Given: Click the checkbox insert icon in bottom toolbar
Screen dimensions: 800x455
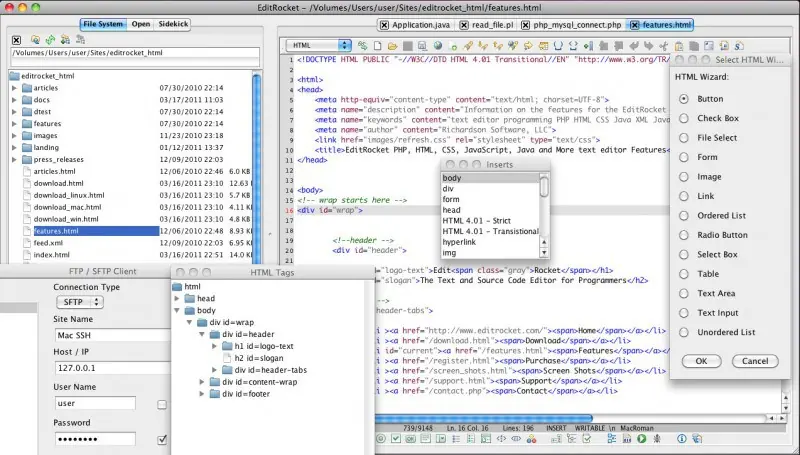Looking at the screenshot, I should pyautogui.click(x=395, y=439).
